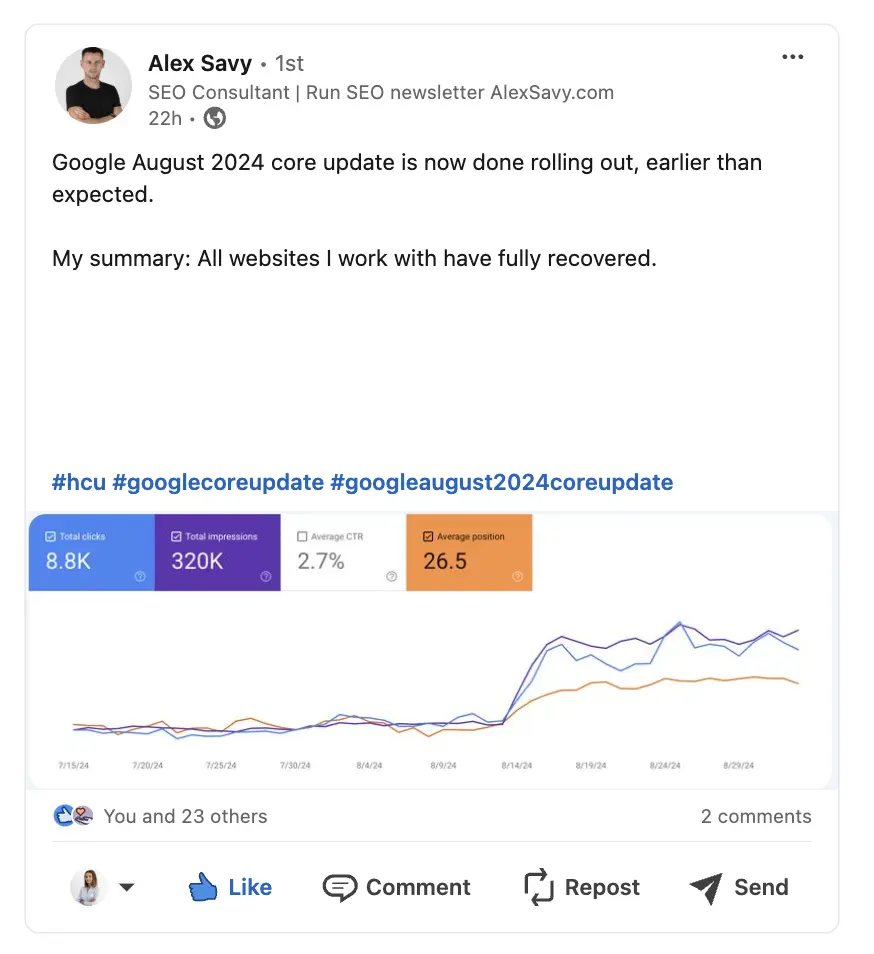The image size is (874, 954).
Task: Expand the chevron beside your profile avatar
Action: pyautogui.click(x=127, y=887)
